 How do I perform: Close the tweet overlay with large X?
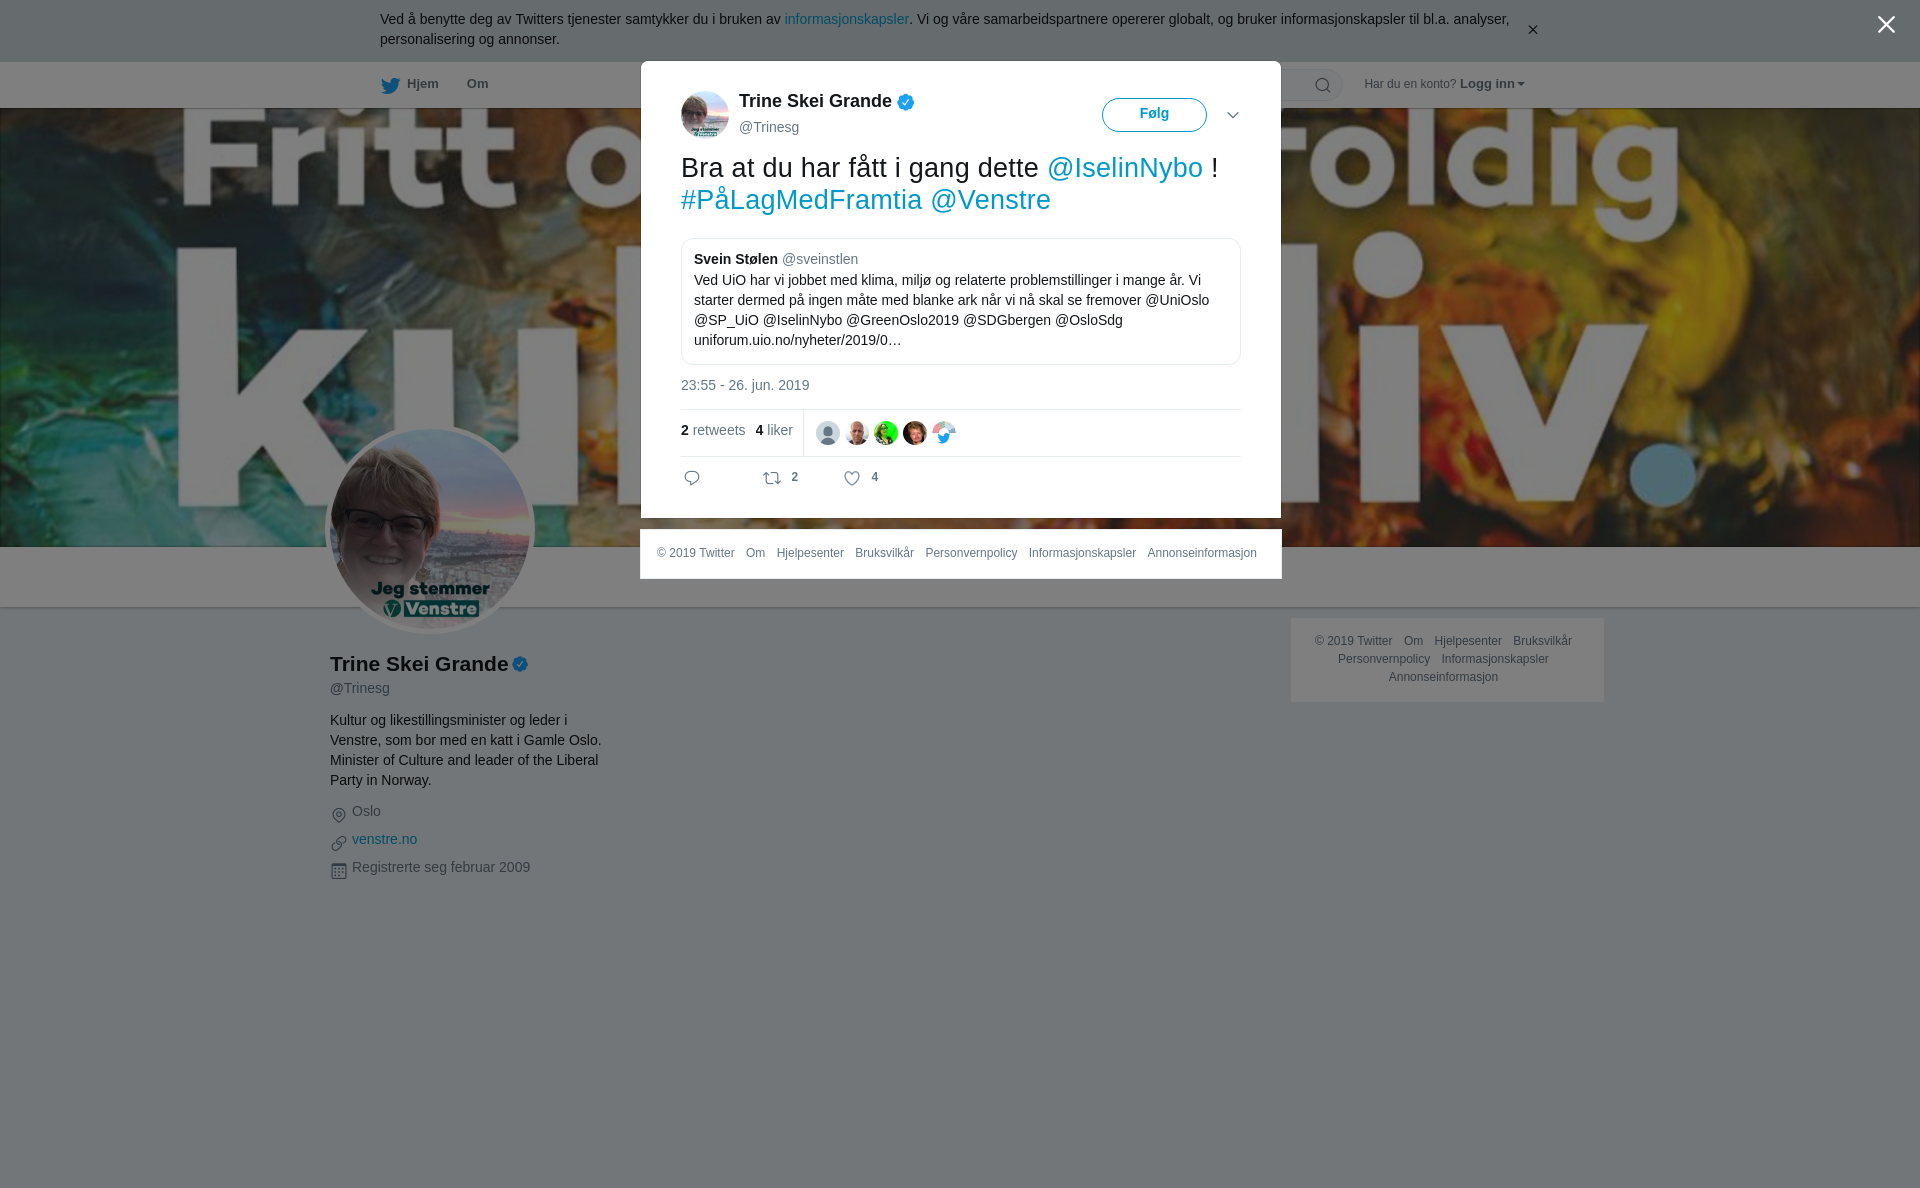(1886, 25)
